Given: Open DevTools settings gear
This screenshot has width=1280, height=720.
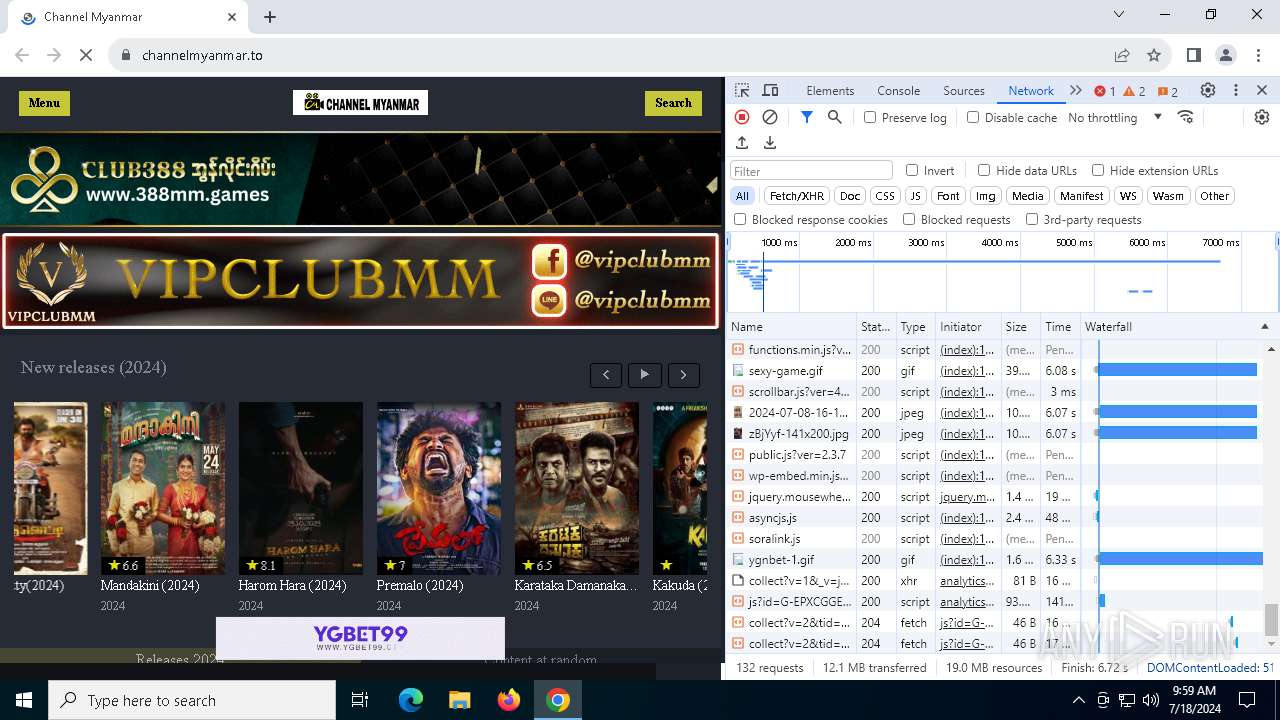Looking at the screenshot, I should point(1208,90).
